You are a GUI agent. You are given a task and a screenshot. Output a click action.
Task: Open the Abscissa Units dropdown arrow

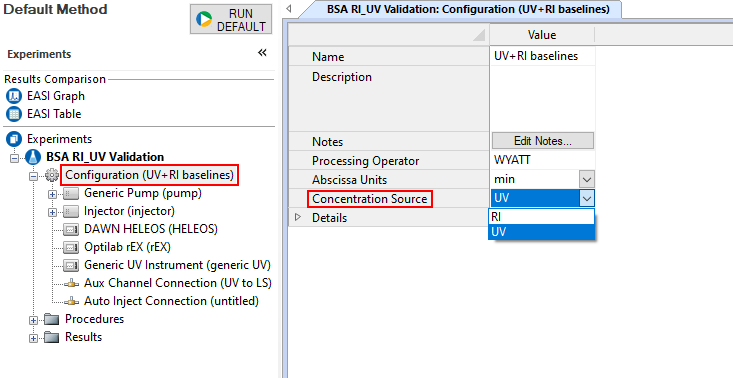tap(587, 179)
